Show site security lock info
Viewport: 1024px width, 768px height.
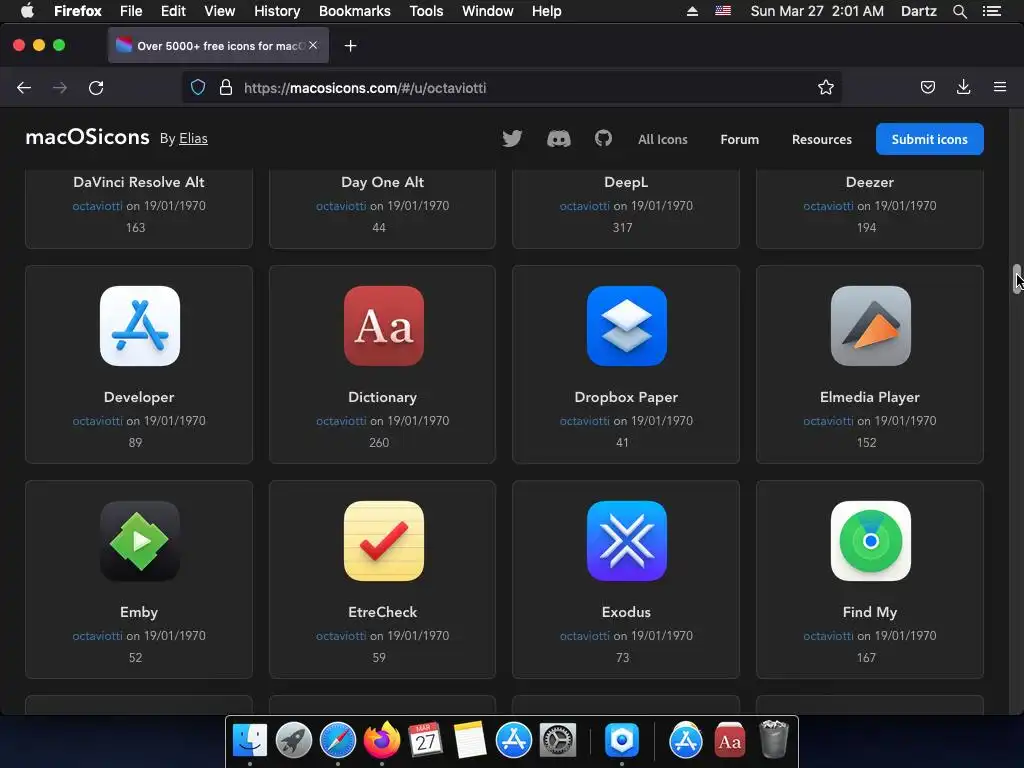226,88
